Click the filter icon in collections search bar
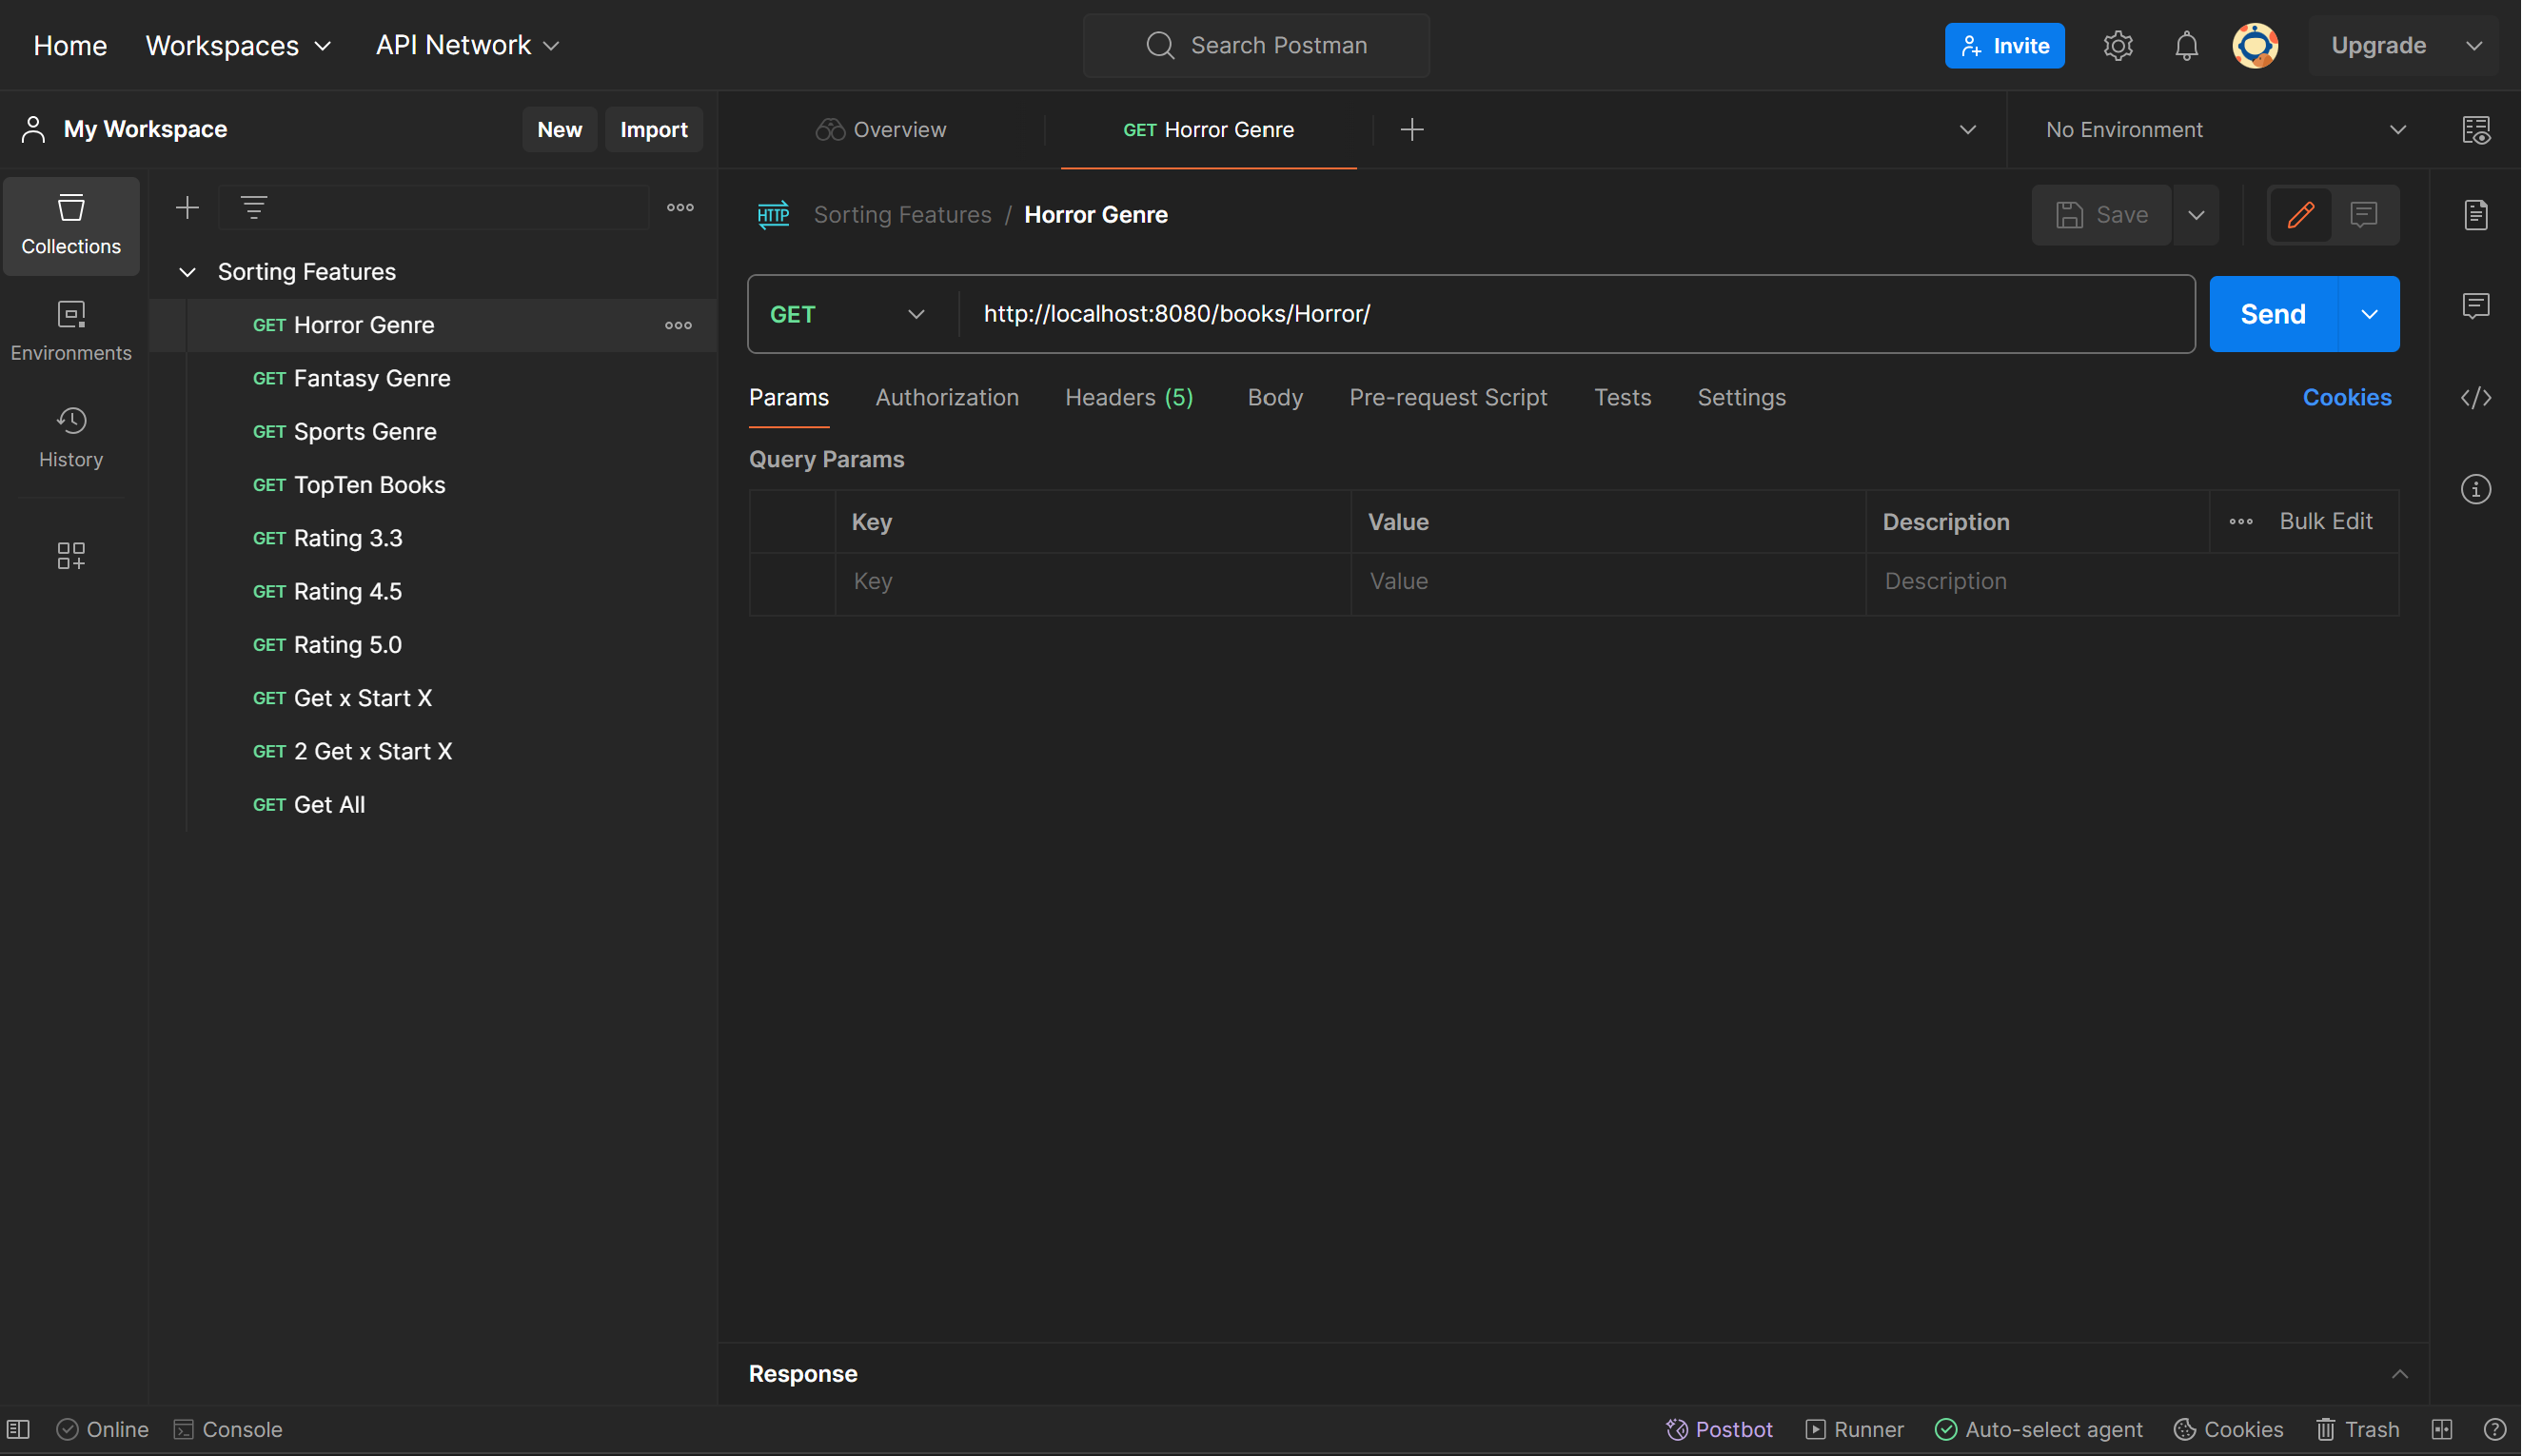This screenshot has width=2522, height=1456. click(x=254, y=207)
